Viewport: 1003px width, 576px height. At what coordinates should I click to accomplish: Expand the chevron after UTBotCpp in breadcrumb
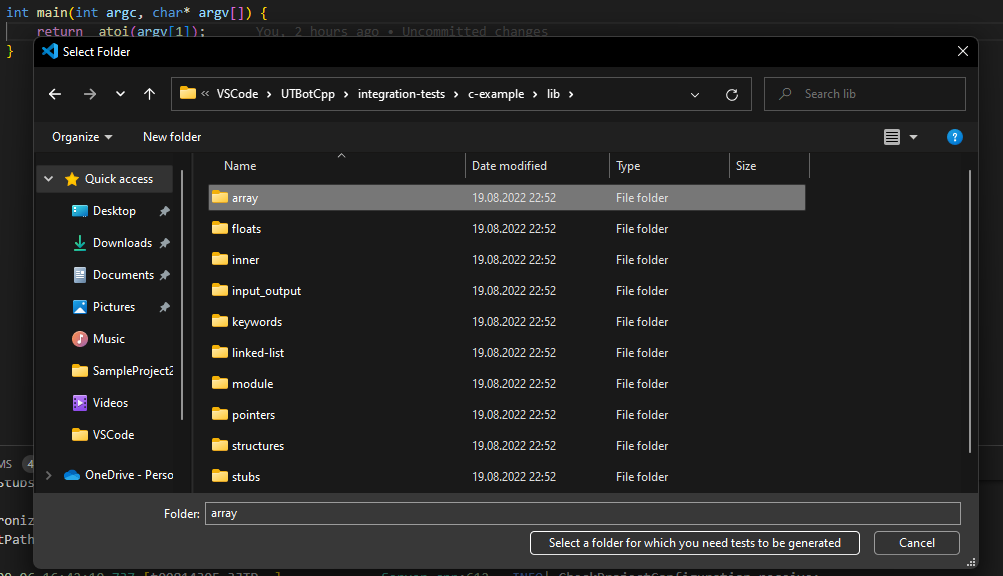[x=346, y=94]
